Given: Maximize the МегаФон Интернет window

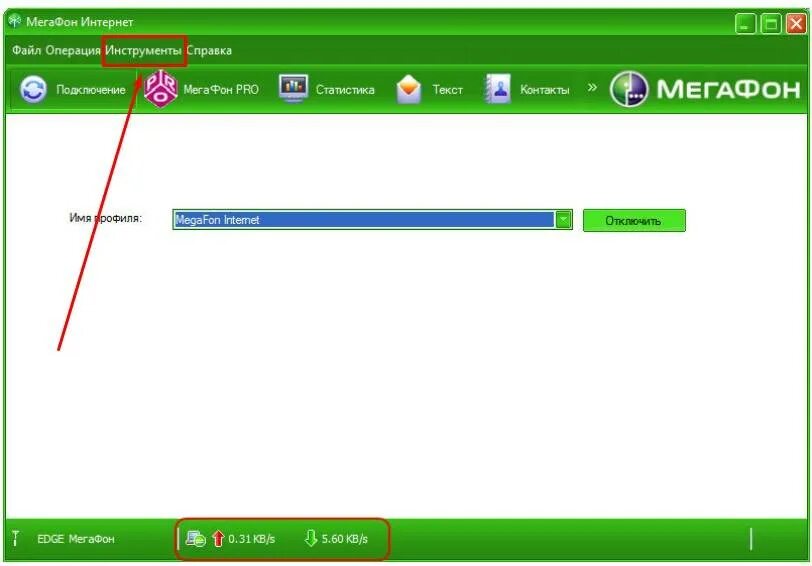Looking at the screenshot, I should click(x=770, y=23).
